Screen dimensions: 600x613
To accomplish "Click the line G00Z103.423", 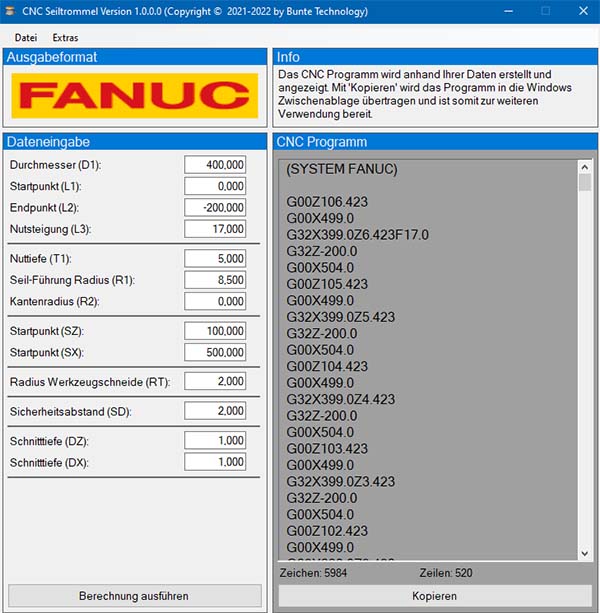I will (327, 448).
